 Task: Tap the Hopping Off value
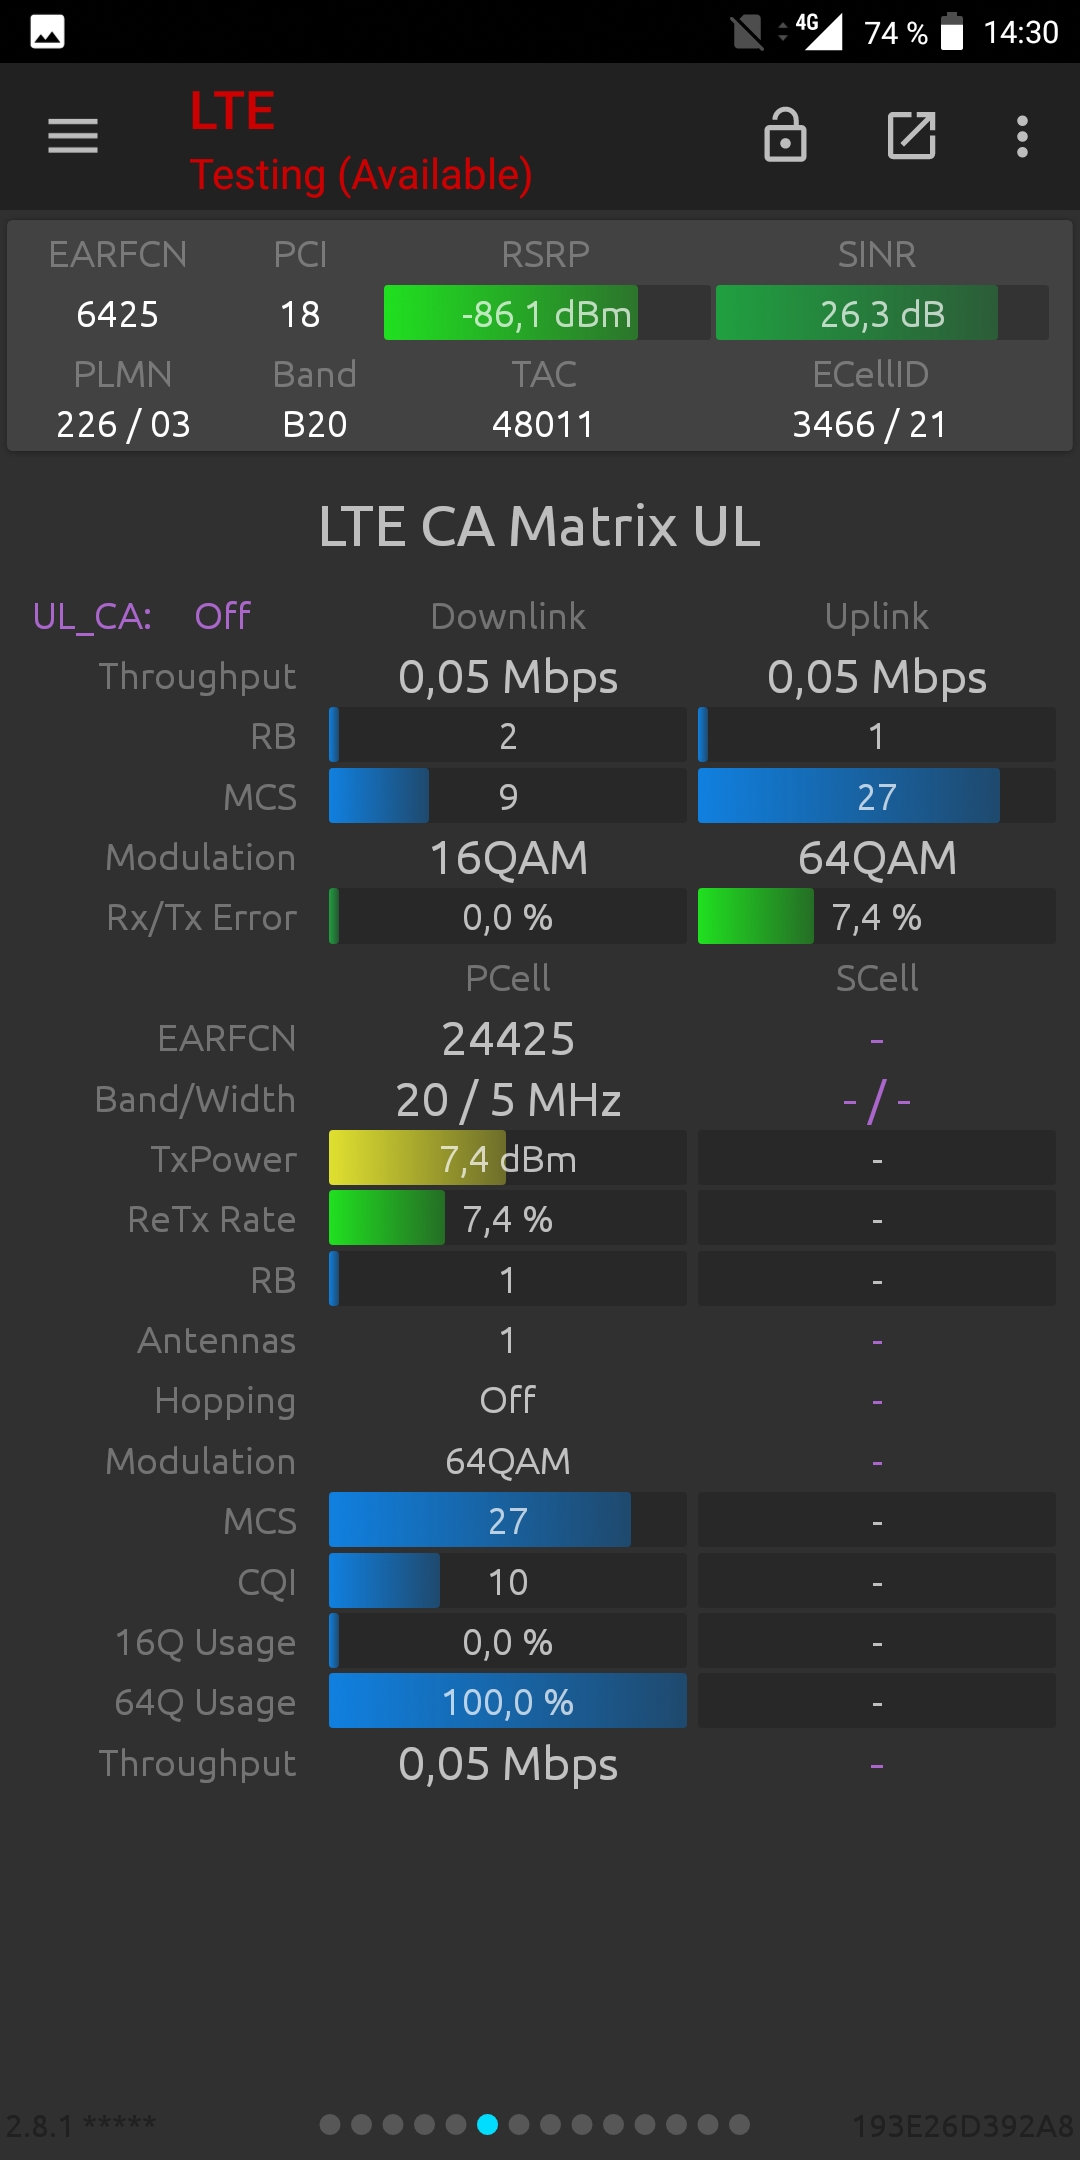tap(508, 1400)
